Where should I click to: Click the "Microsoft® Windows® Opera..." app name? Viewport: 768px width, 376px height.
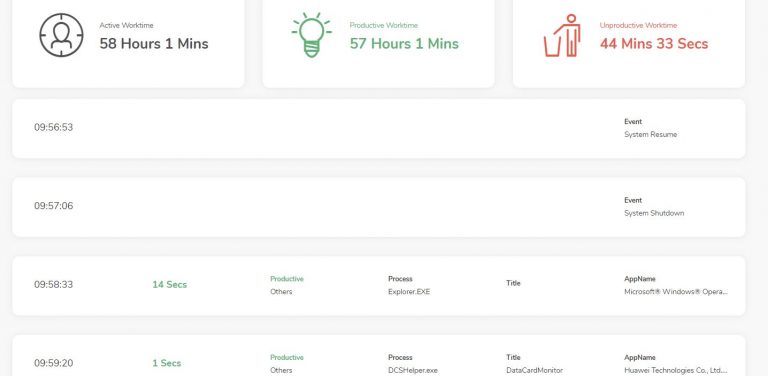click(x=676, y=292)
